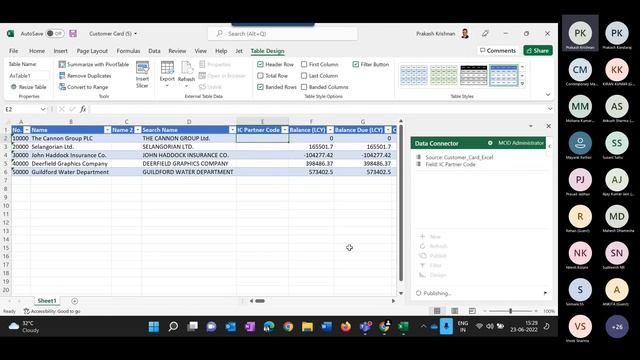
Task: Open taskbar Search magnifier icon
Action: [x=173, y=327]
